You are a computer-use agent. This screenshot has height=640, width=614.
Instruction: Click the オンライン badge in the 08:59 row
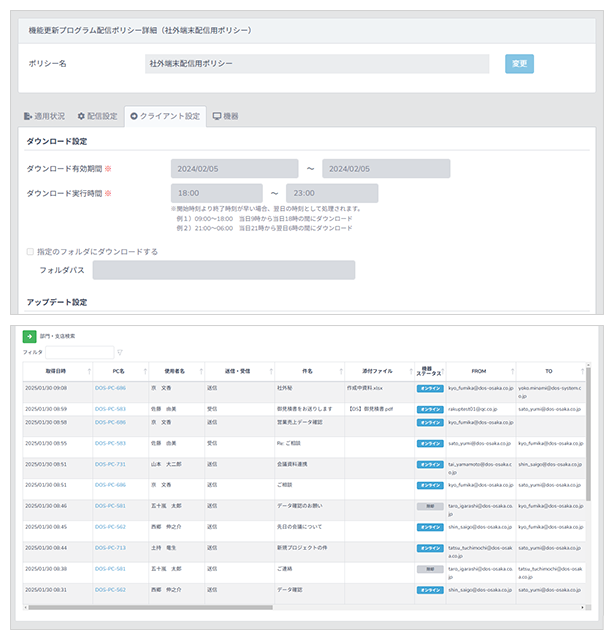430,409
